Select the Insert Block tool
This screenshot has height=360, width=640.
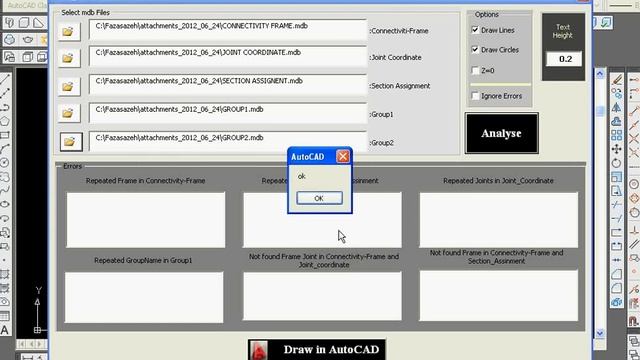5,233
